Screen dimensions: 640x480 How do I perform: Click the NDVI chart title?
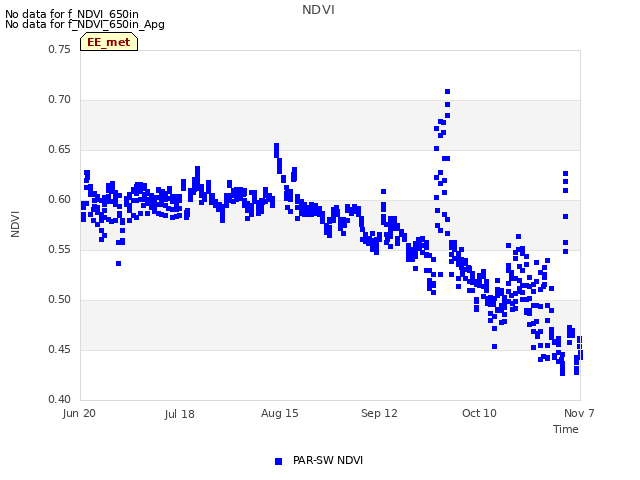coord(318,10)
